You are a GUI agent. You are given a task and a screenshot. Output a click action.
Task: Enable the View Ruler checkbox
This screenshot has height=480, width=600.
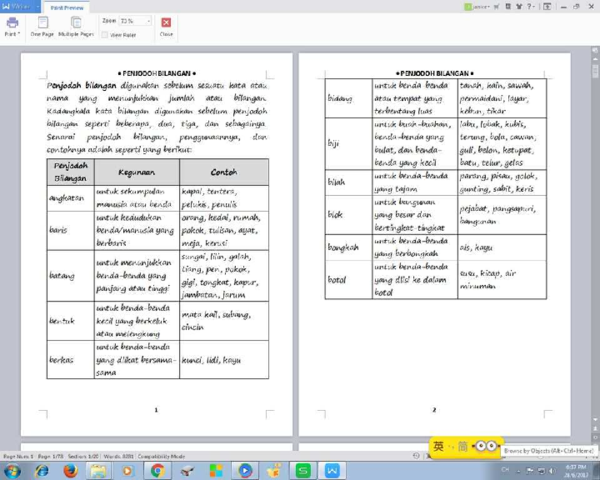[x=104, y=35]
